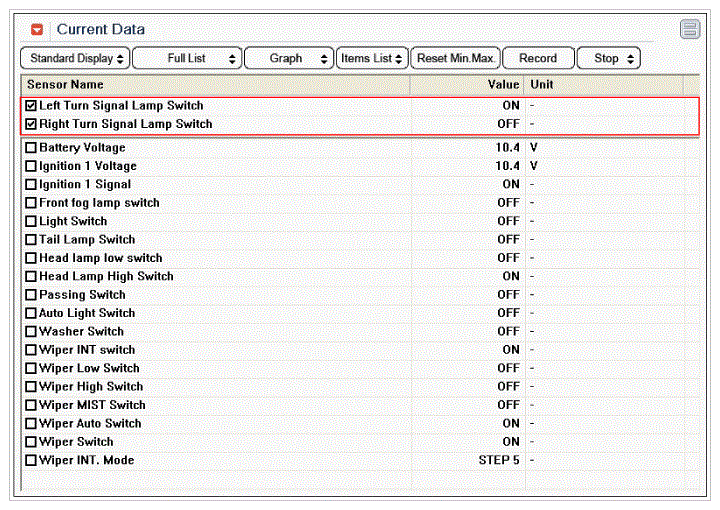
Task: Enable the Front fog lamp switch checkbox
Action: pyautogui.click(x=31, y=203)
